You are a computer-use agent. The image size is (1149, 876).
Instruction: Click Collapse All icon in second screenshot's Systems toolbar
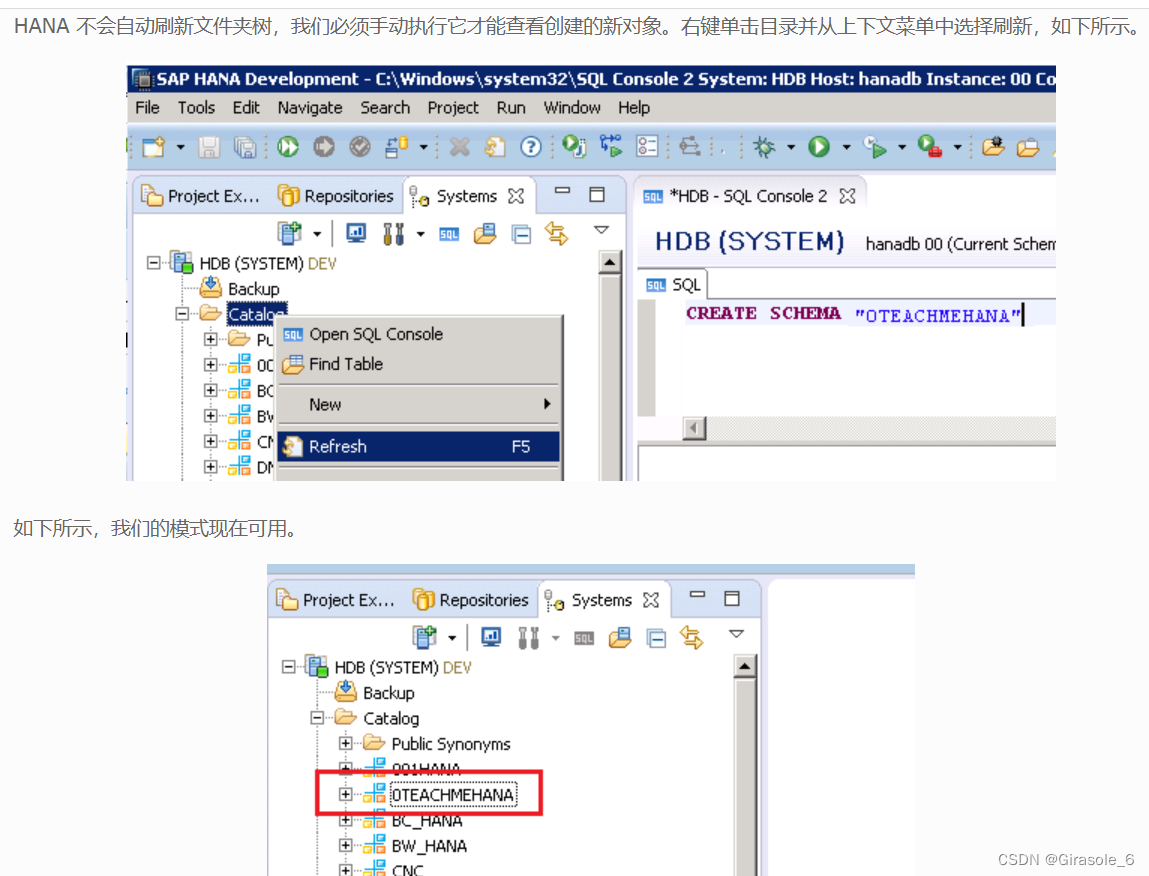click(656, 638)
